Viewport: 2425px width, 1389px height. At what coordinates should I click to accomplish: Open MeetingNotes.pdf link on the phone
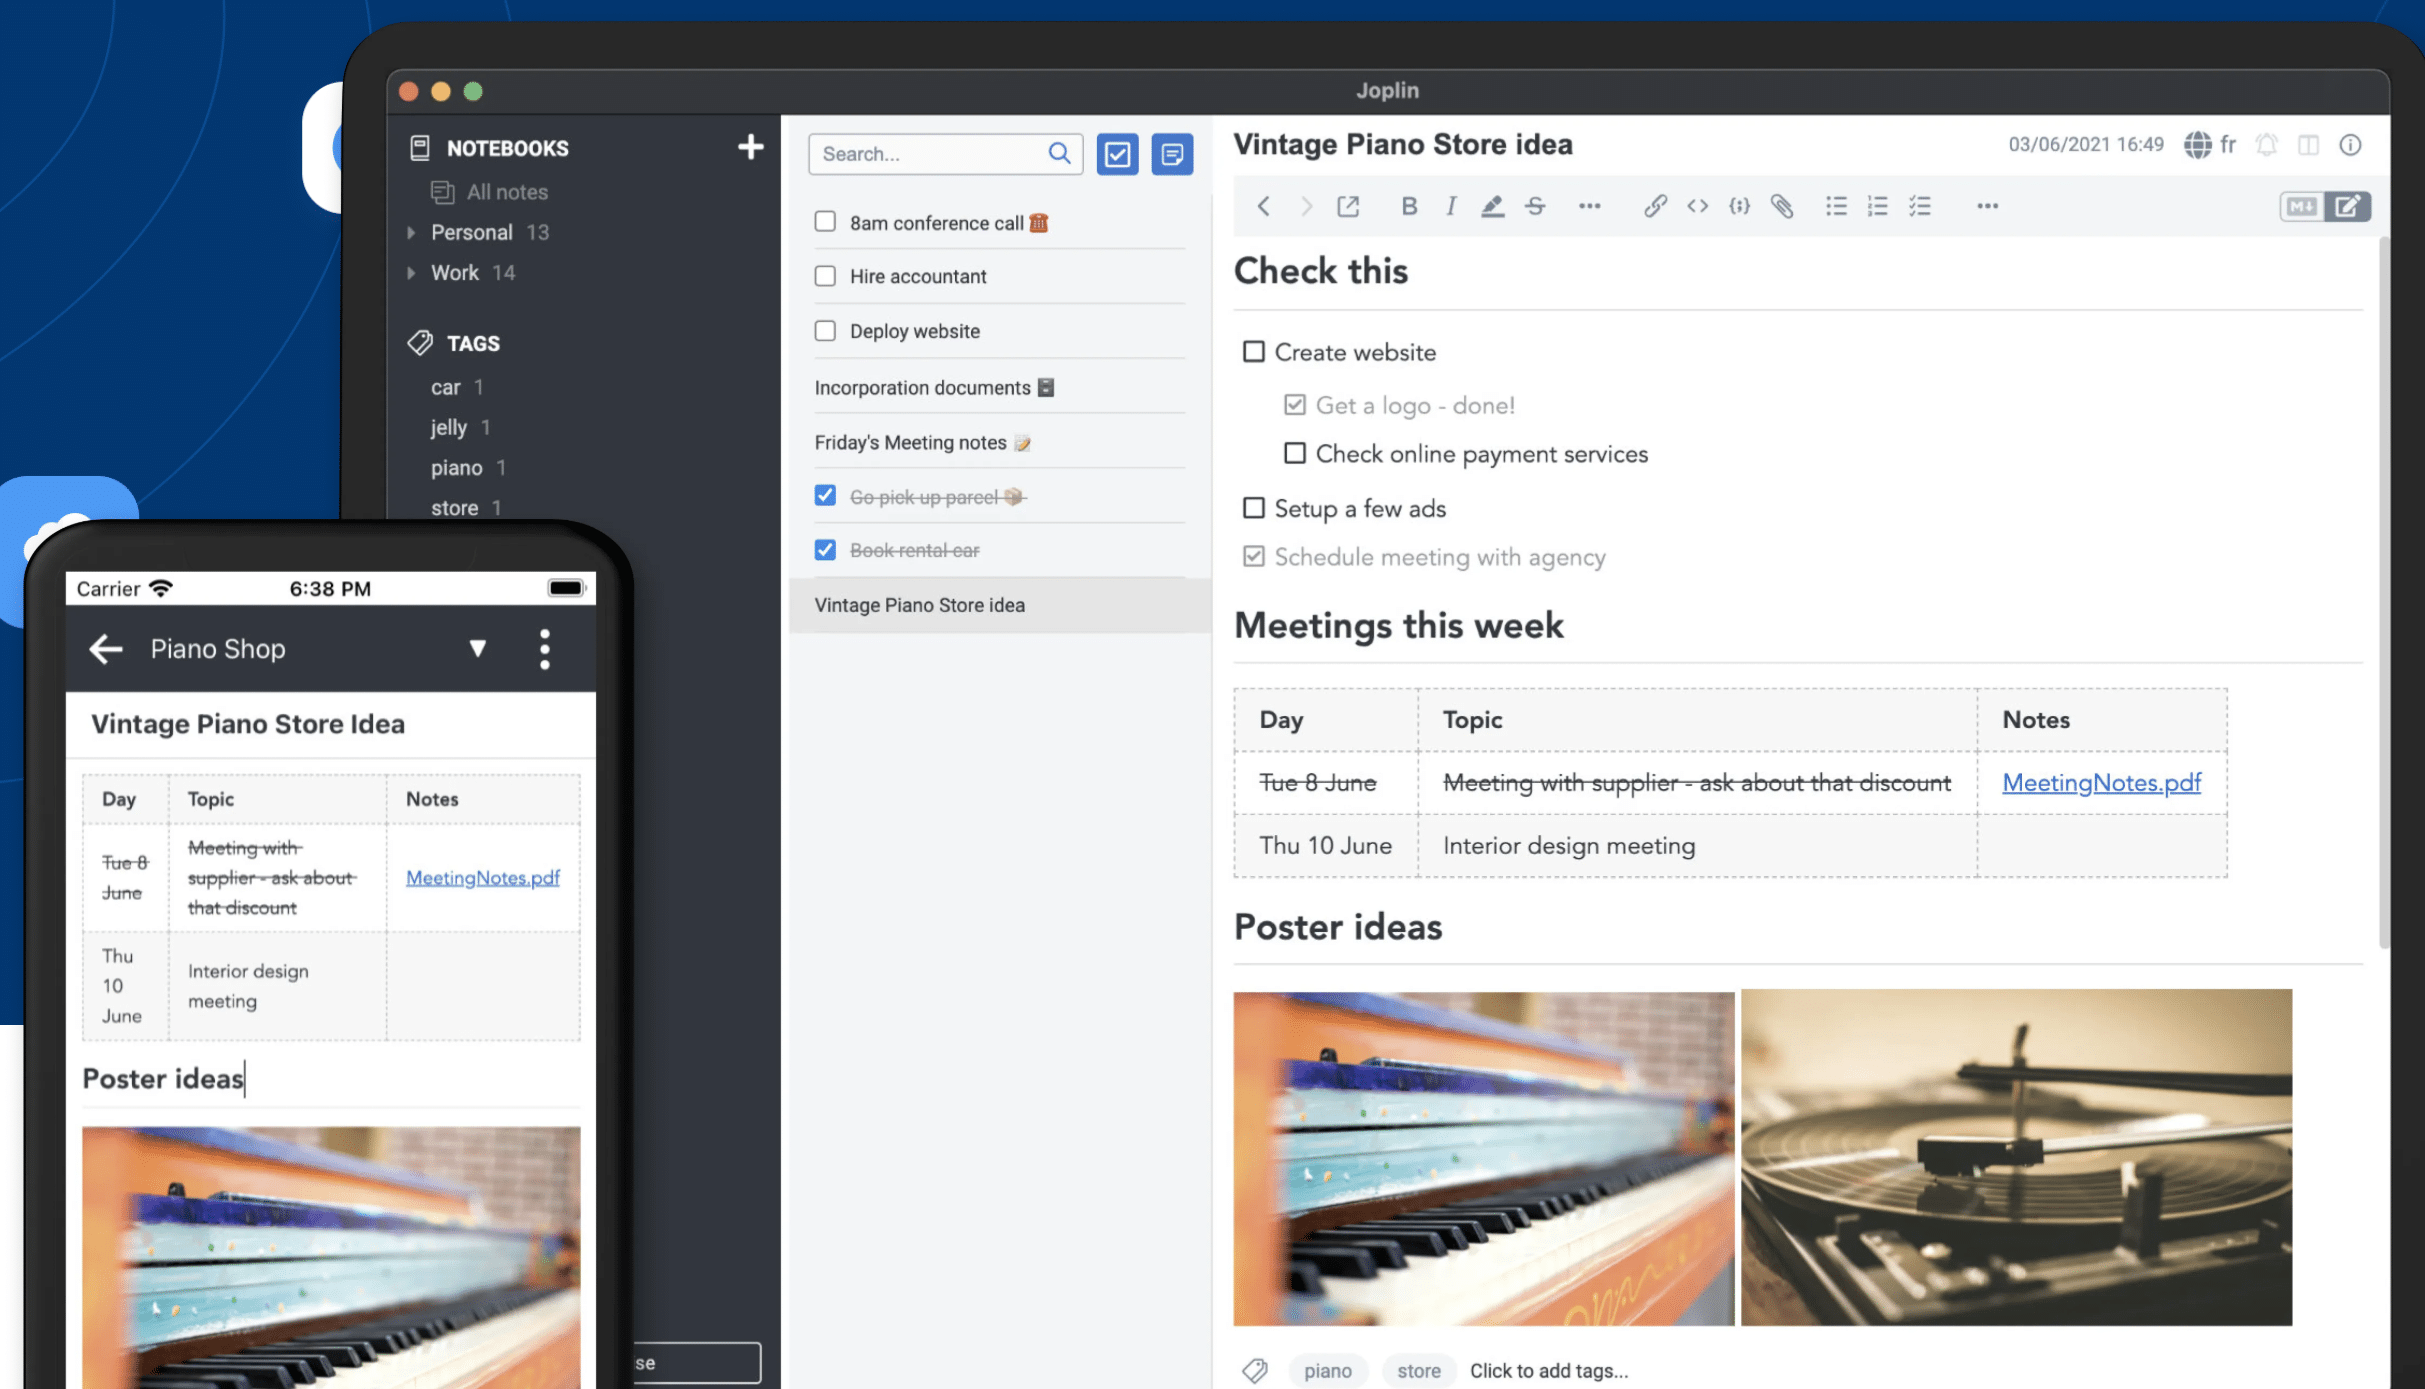point(482,877)
